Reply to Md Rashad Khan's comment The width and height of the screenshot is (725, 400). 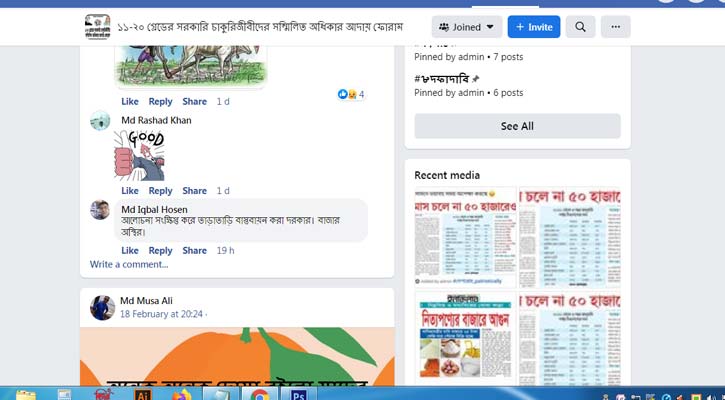pos(160,191)
